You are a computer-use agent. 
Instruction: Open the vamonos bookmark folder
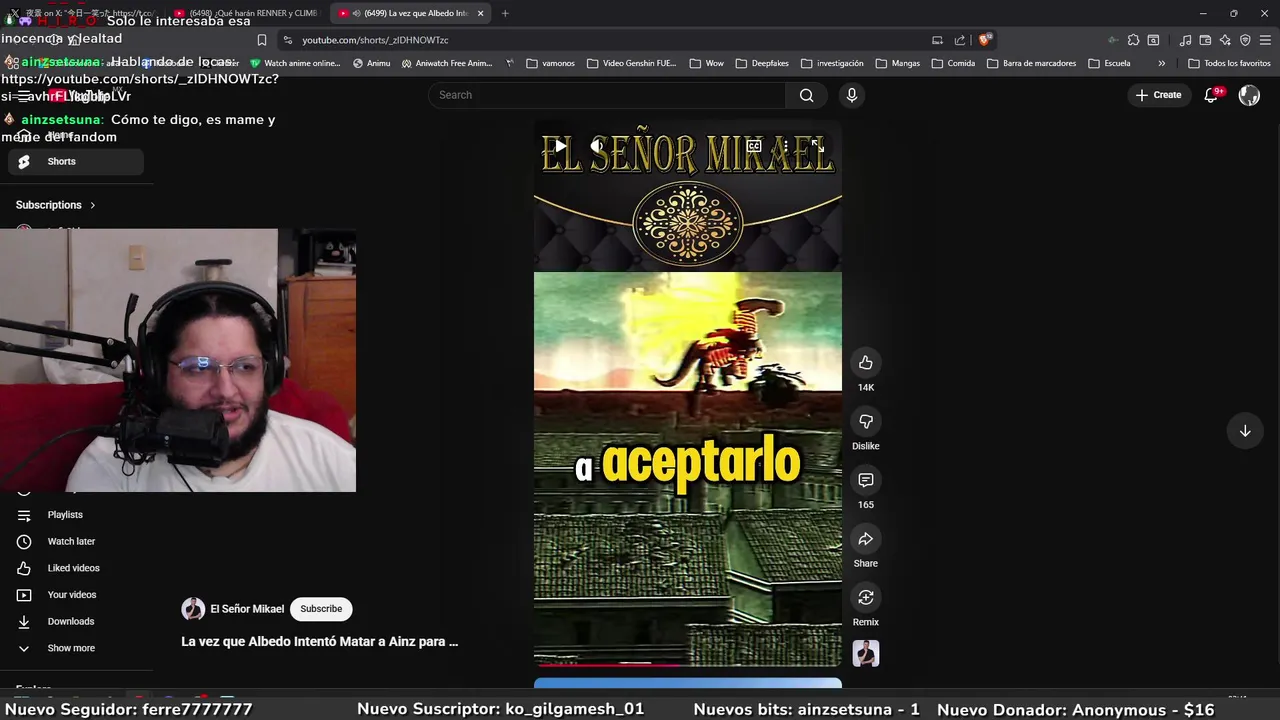click(550, 63)
